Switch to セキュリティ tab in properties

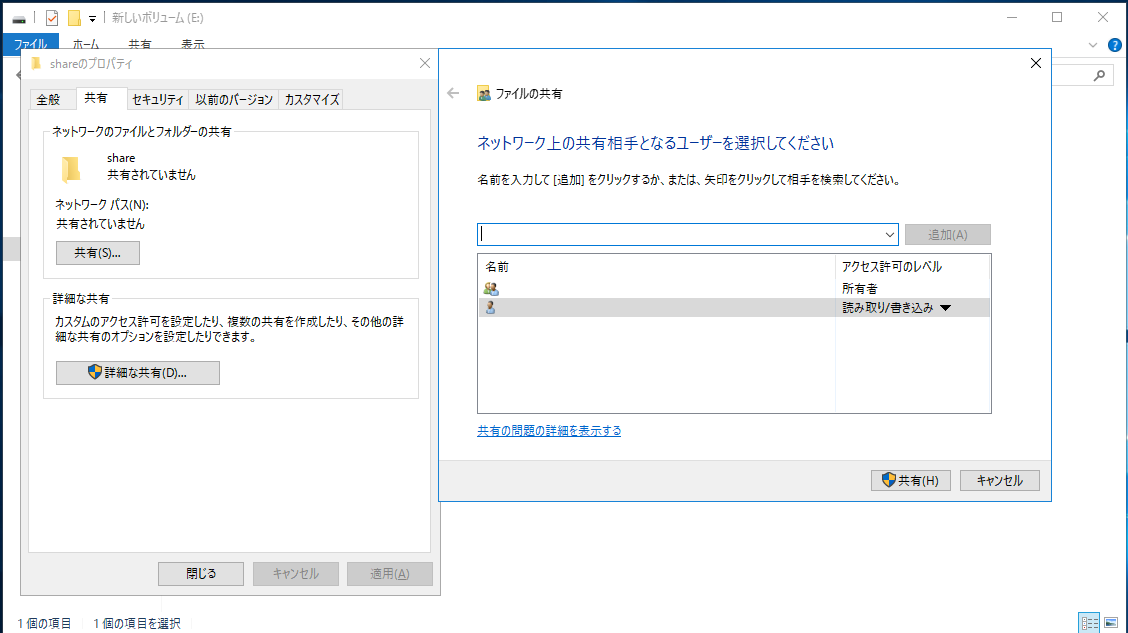(158, 99)
